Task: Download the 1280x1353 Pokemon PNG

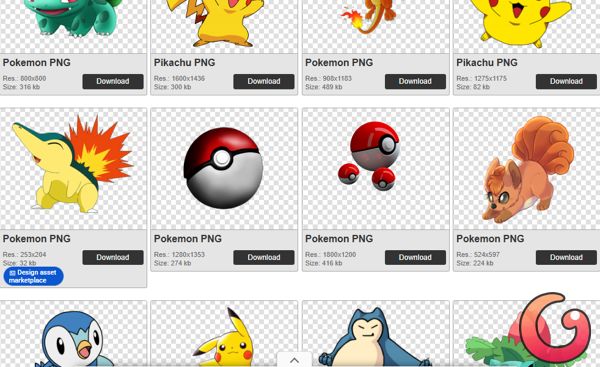Action: click(264, 258)
